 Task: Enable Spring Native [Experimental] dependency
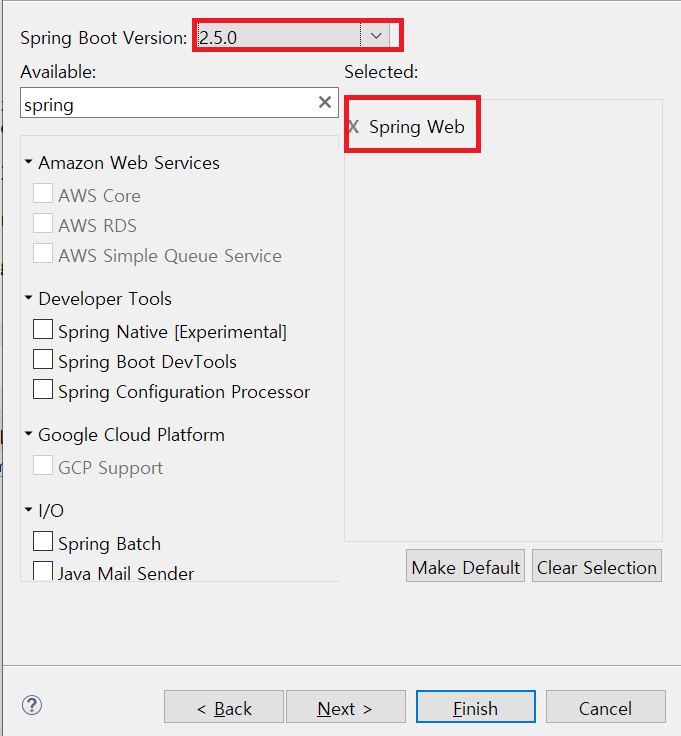(x=43, y=330)
